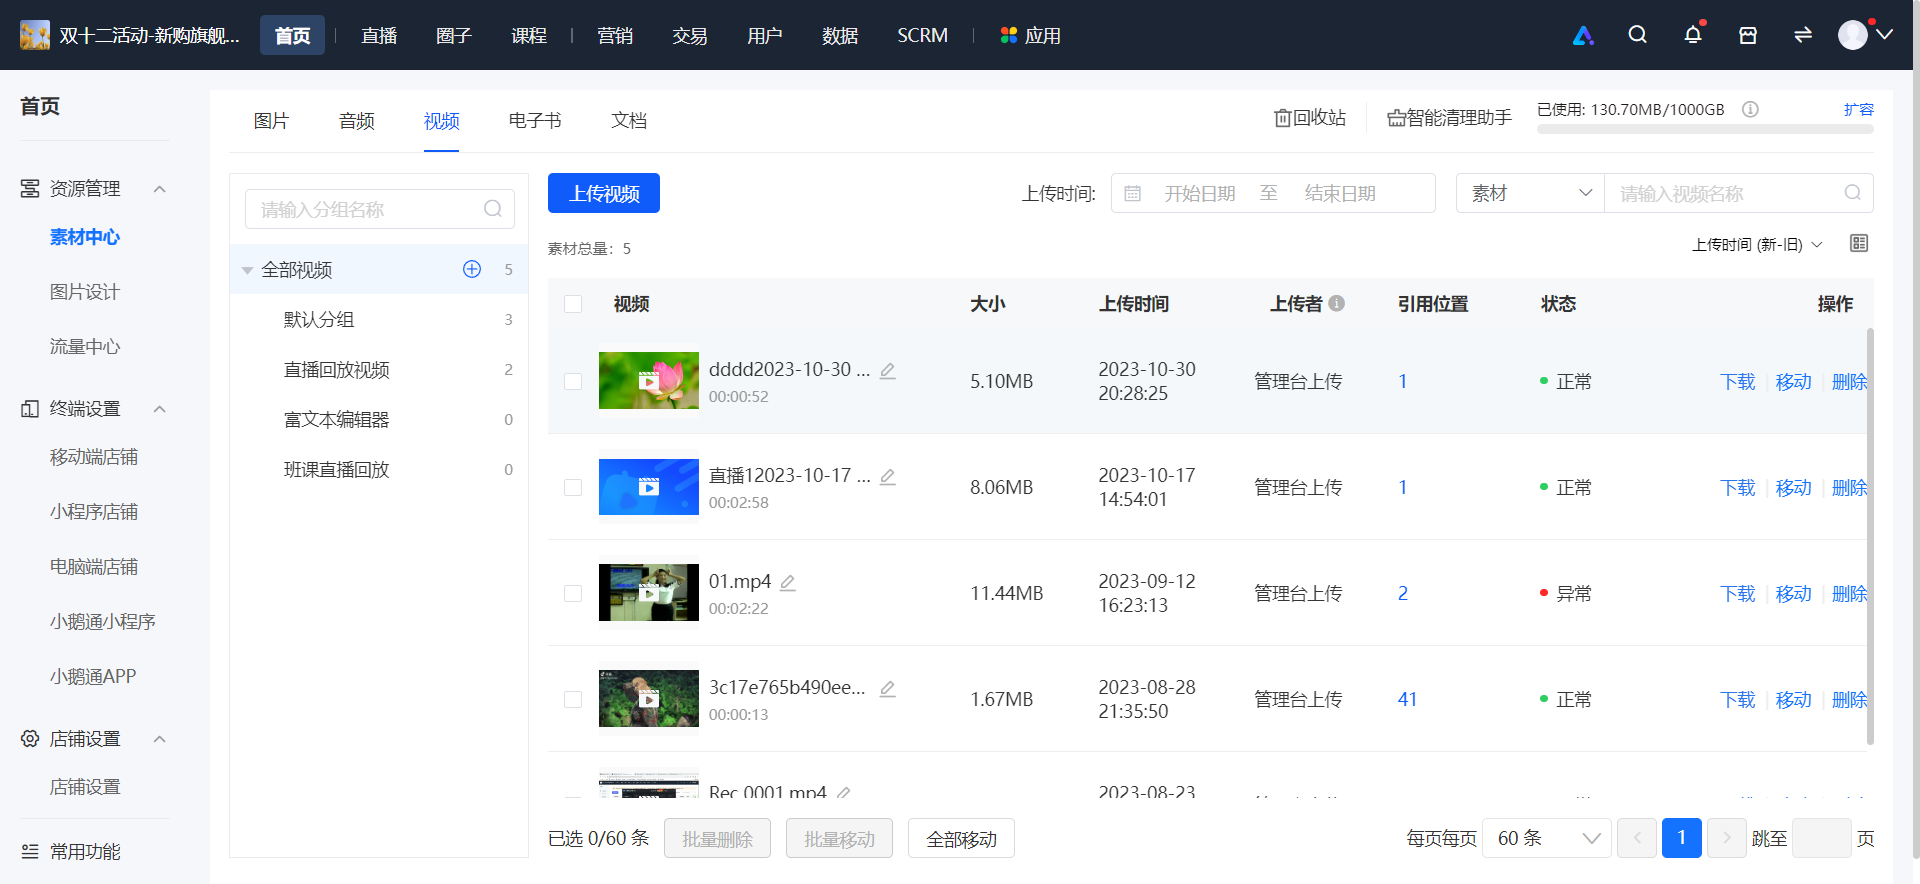The height and width of the screenshot is (884, 1920).
Task: Delete 3c17e765b490ee video
Action: 1849,700
